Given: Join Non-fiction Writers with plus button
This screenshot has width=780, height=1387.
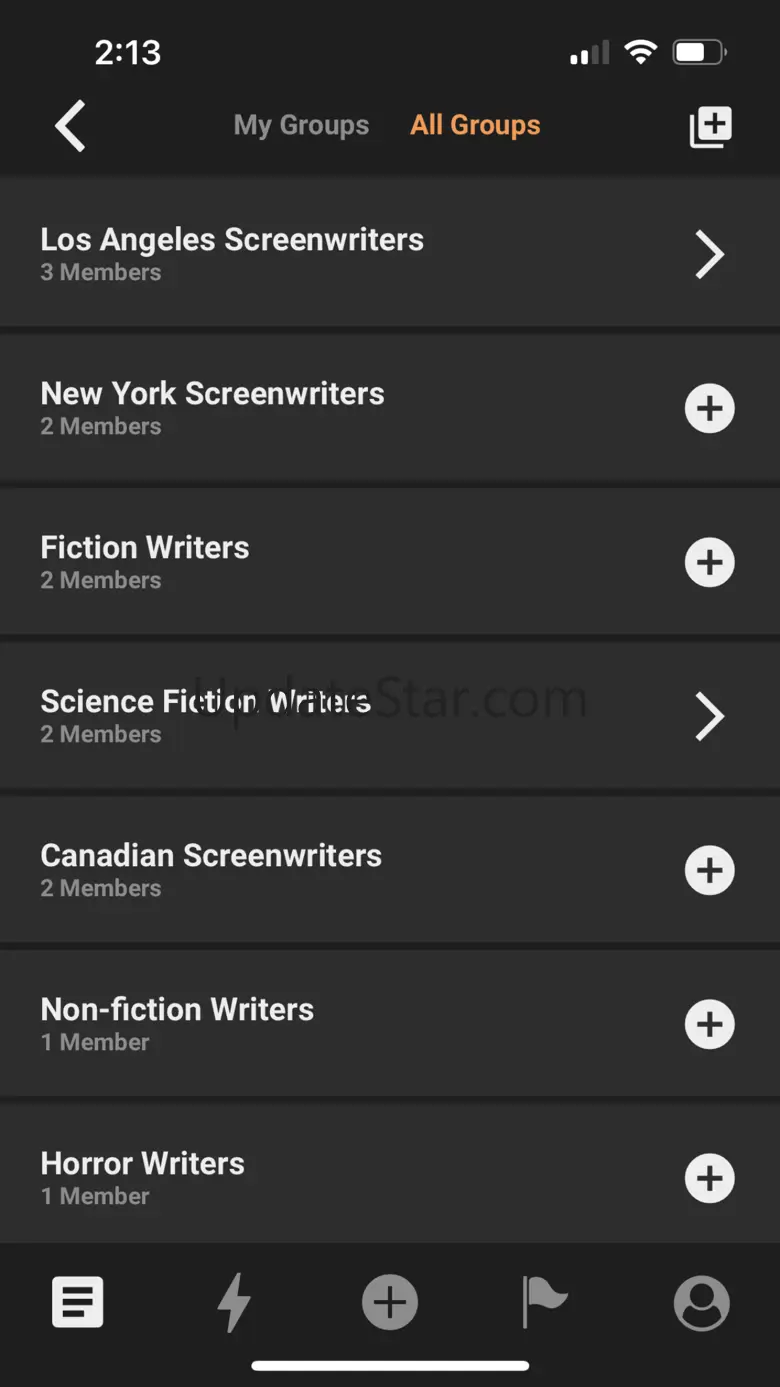Looking at the screenshot, I should click(x=709, y=1024).
